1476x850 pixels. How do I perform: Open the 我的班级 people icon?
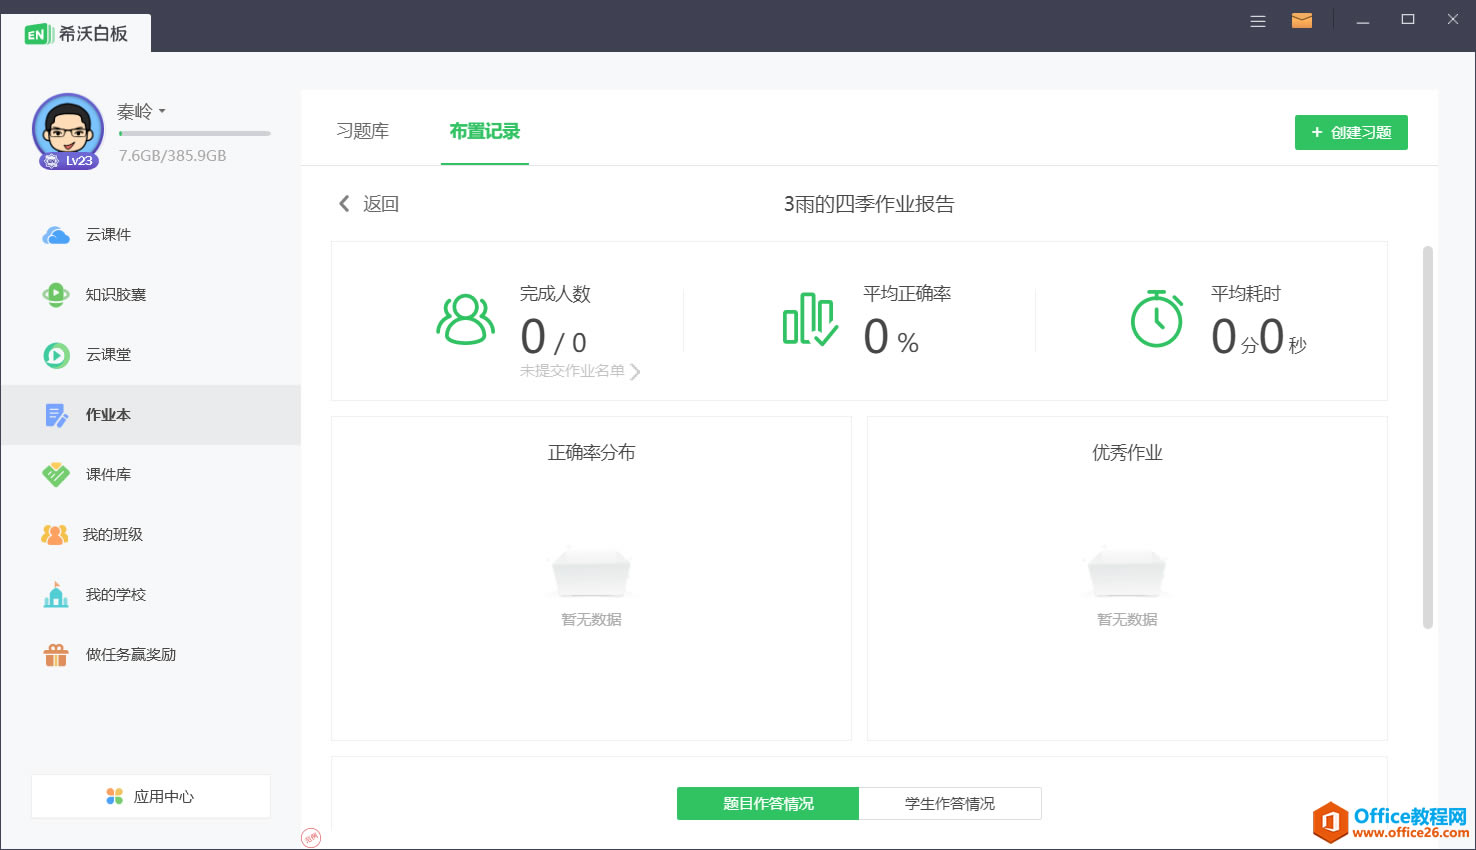(x=55, y=535)
